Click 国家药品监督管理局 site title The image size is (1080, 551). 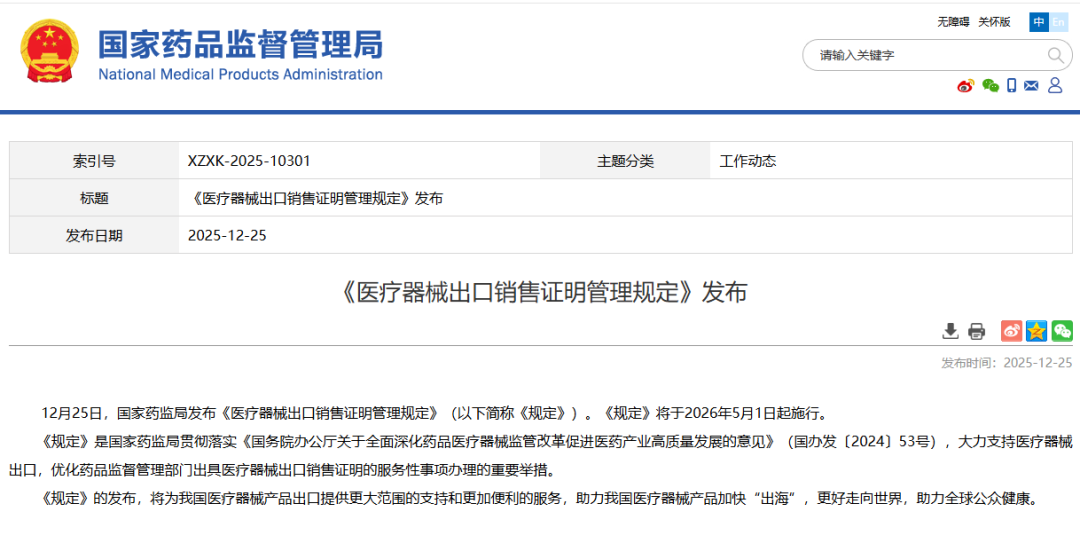click(x=240, y=45)
